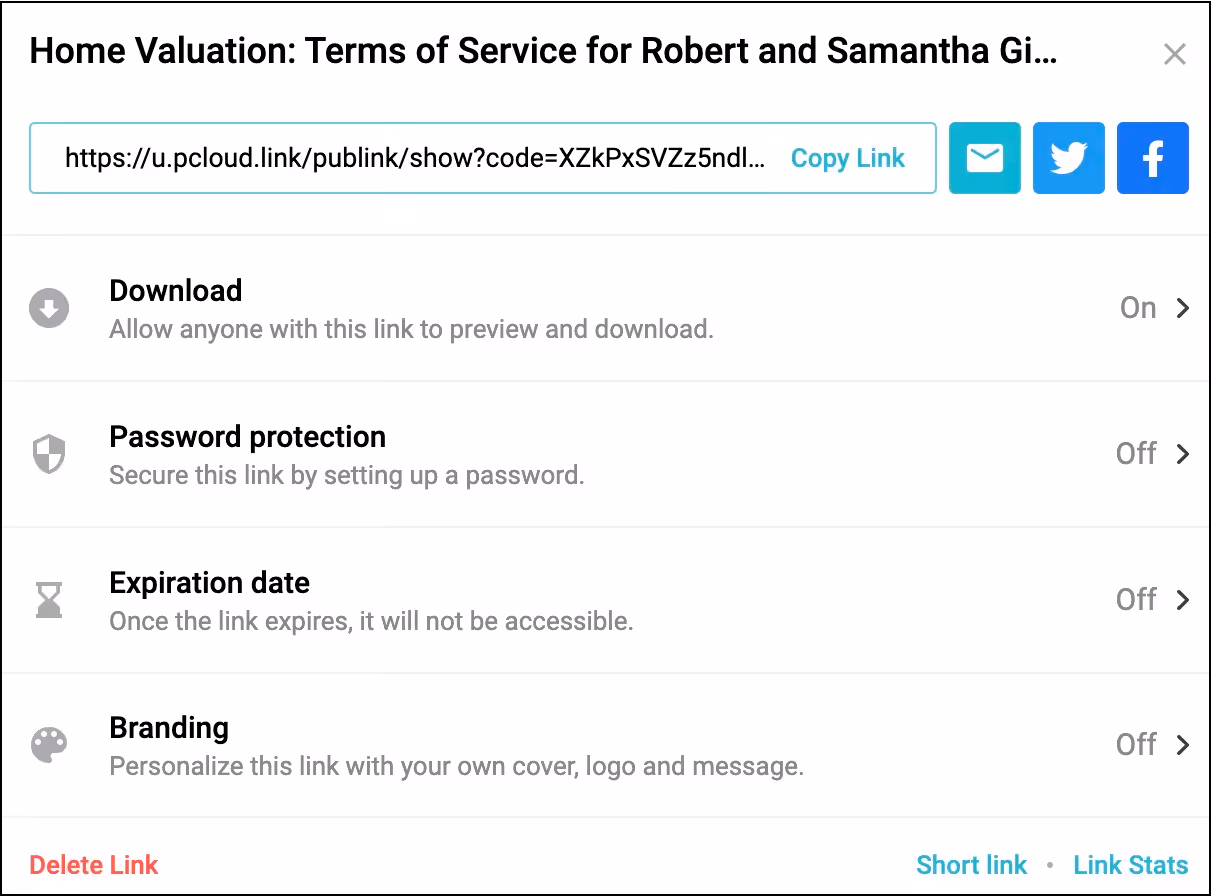View the Link Stats

[1130, 864]
